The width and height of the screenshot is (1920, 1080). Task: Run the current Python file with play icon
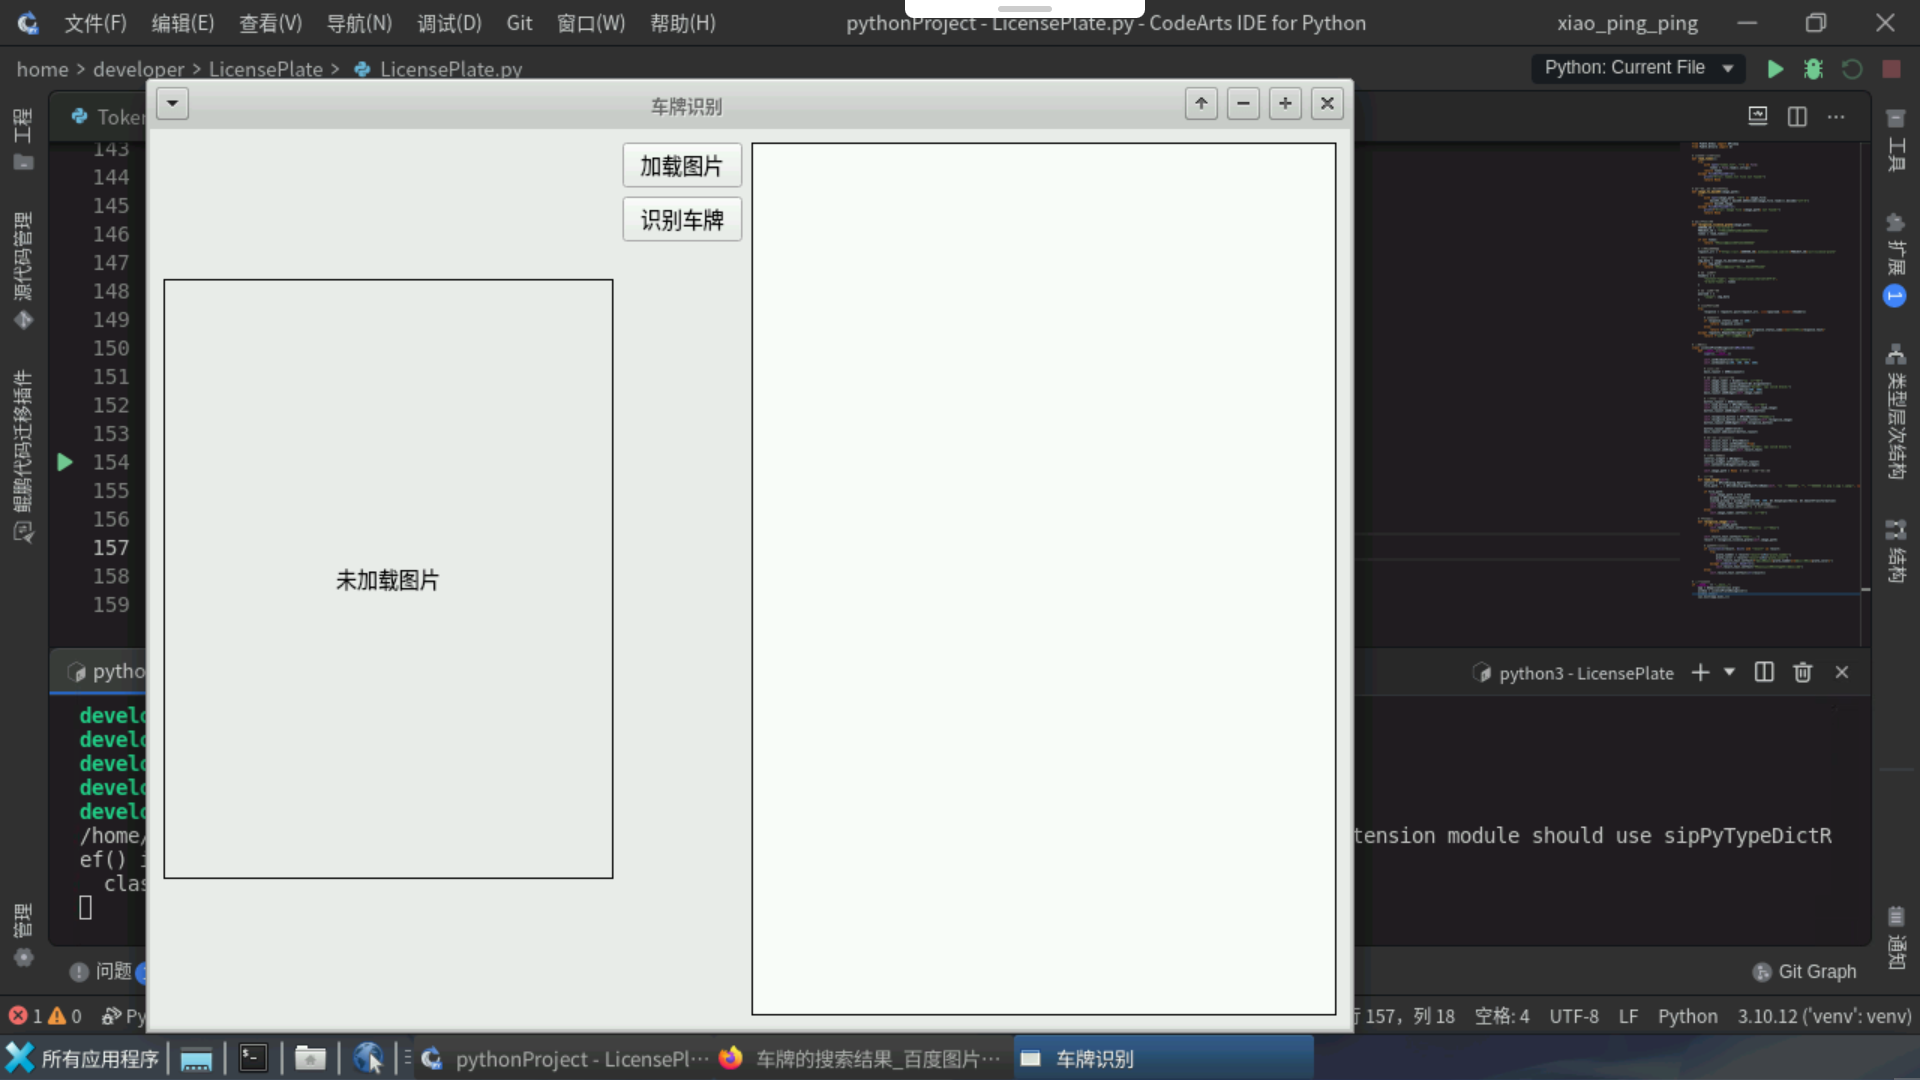1775,69
